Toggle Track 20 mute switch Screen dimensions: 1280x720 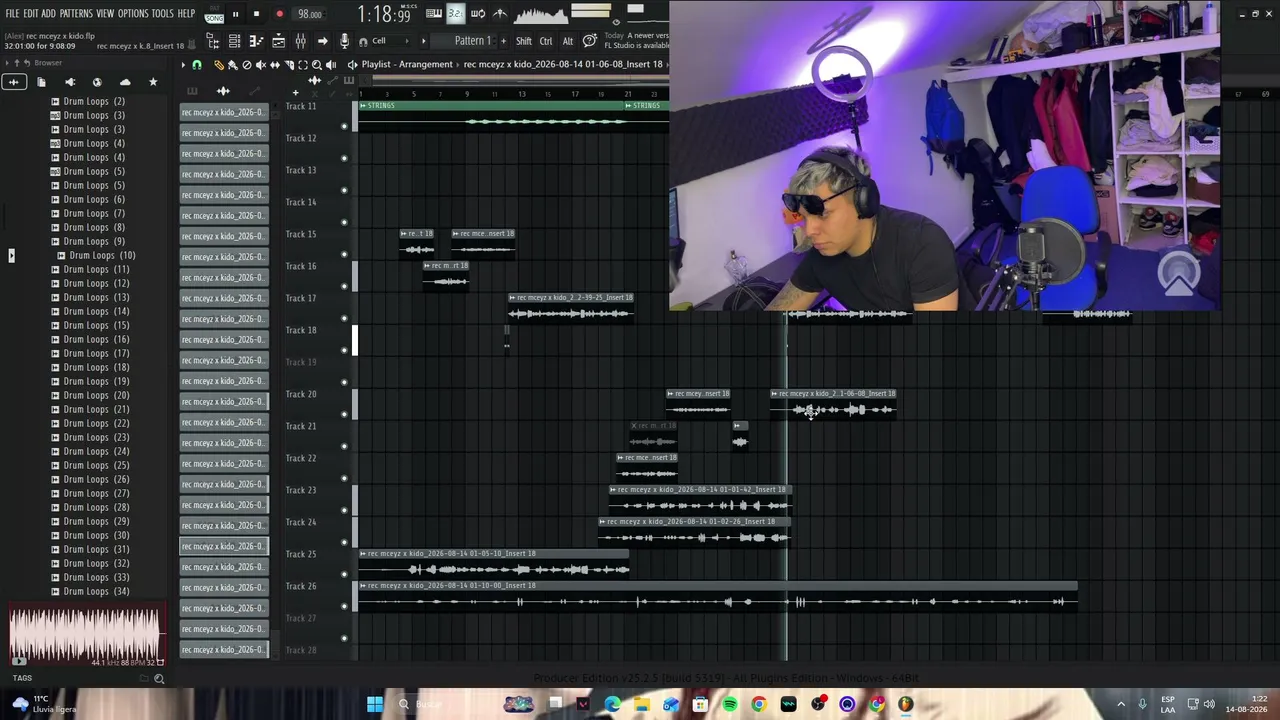(344, 414)
